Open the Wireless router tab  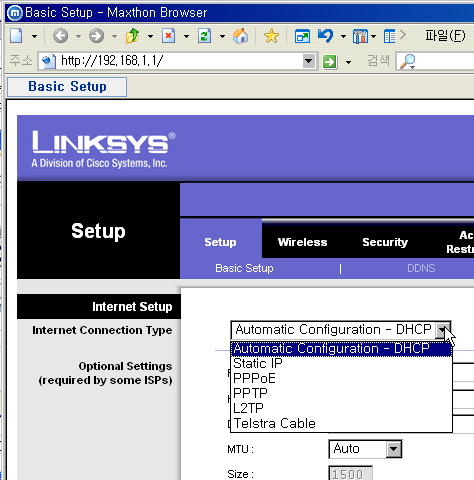[x=302, y=242]
